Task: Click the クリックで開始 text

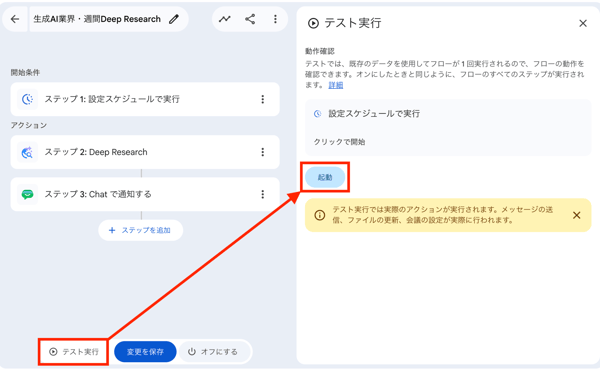Action: point(339,142)
